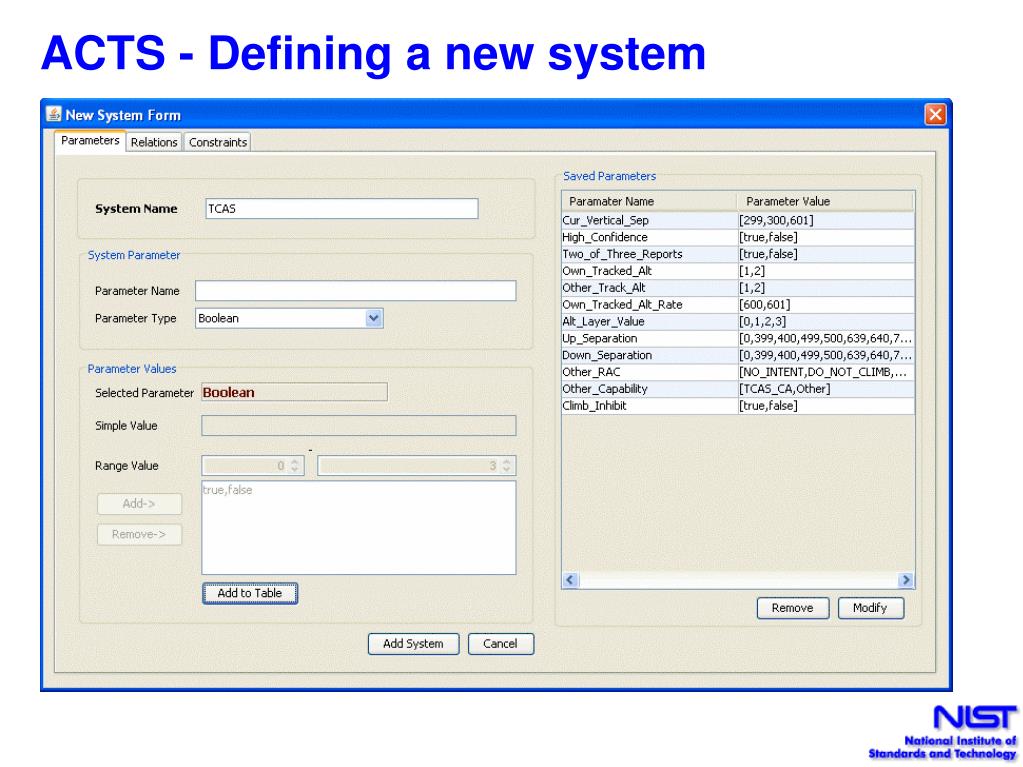Remove the selected saved parameter

click(793, 608)
